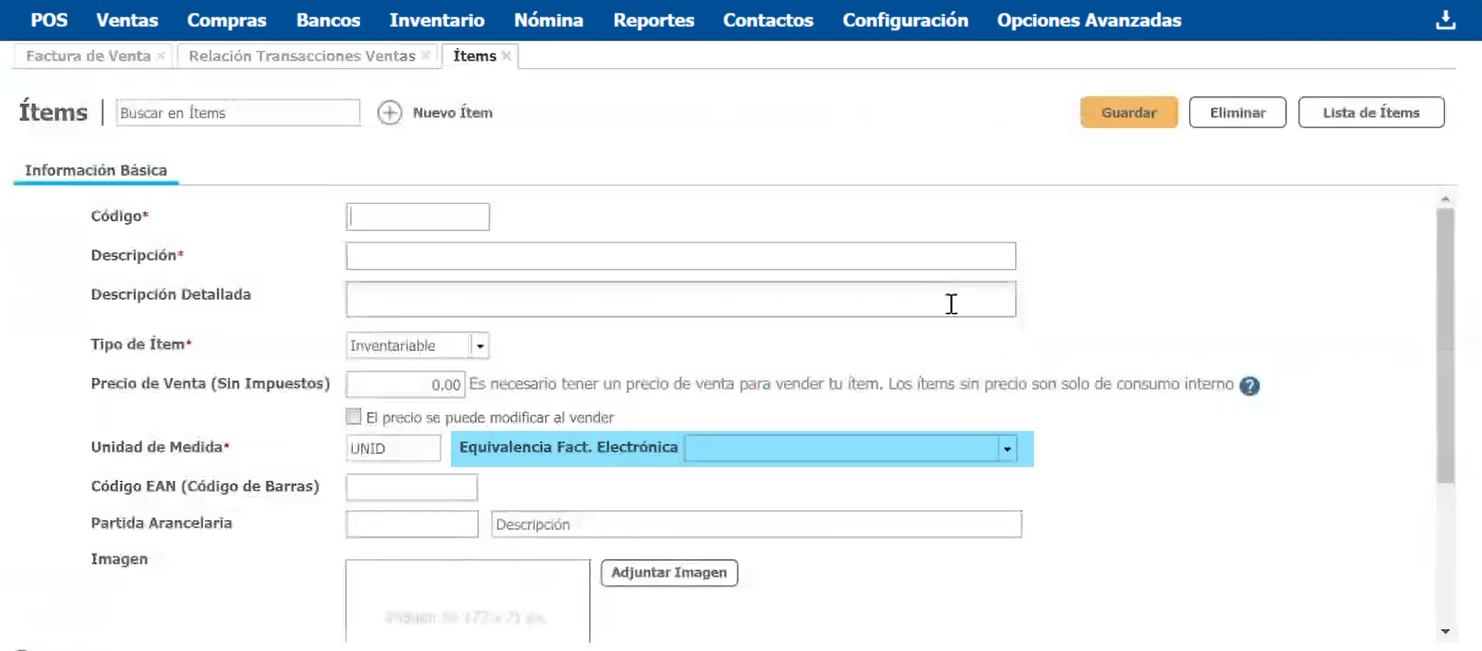
Task: Open the Opciones Avanzadas menu
Action: pyautogui.click(x=1088, y=20)
